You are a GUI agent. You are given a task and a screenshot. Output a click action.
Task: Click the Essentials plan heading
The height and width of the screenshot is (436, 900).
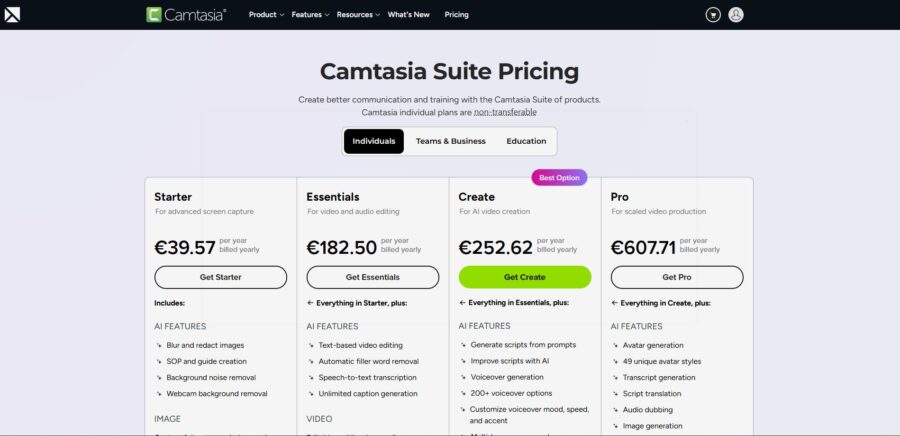[333, 197]
